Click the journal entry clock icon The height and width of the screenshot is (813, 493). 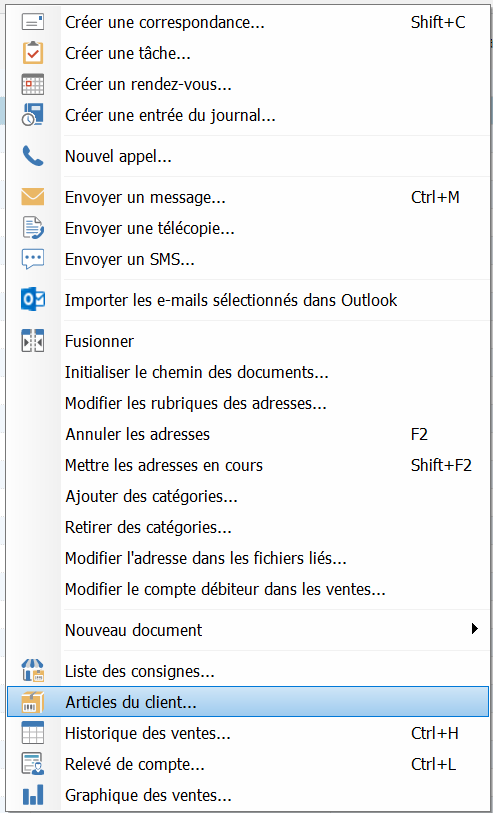[33, 115]
